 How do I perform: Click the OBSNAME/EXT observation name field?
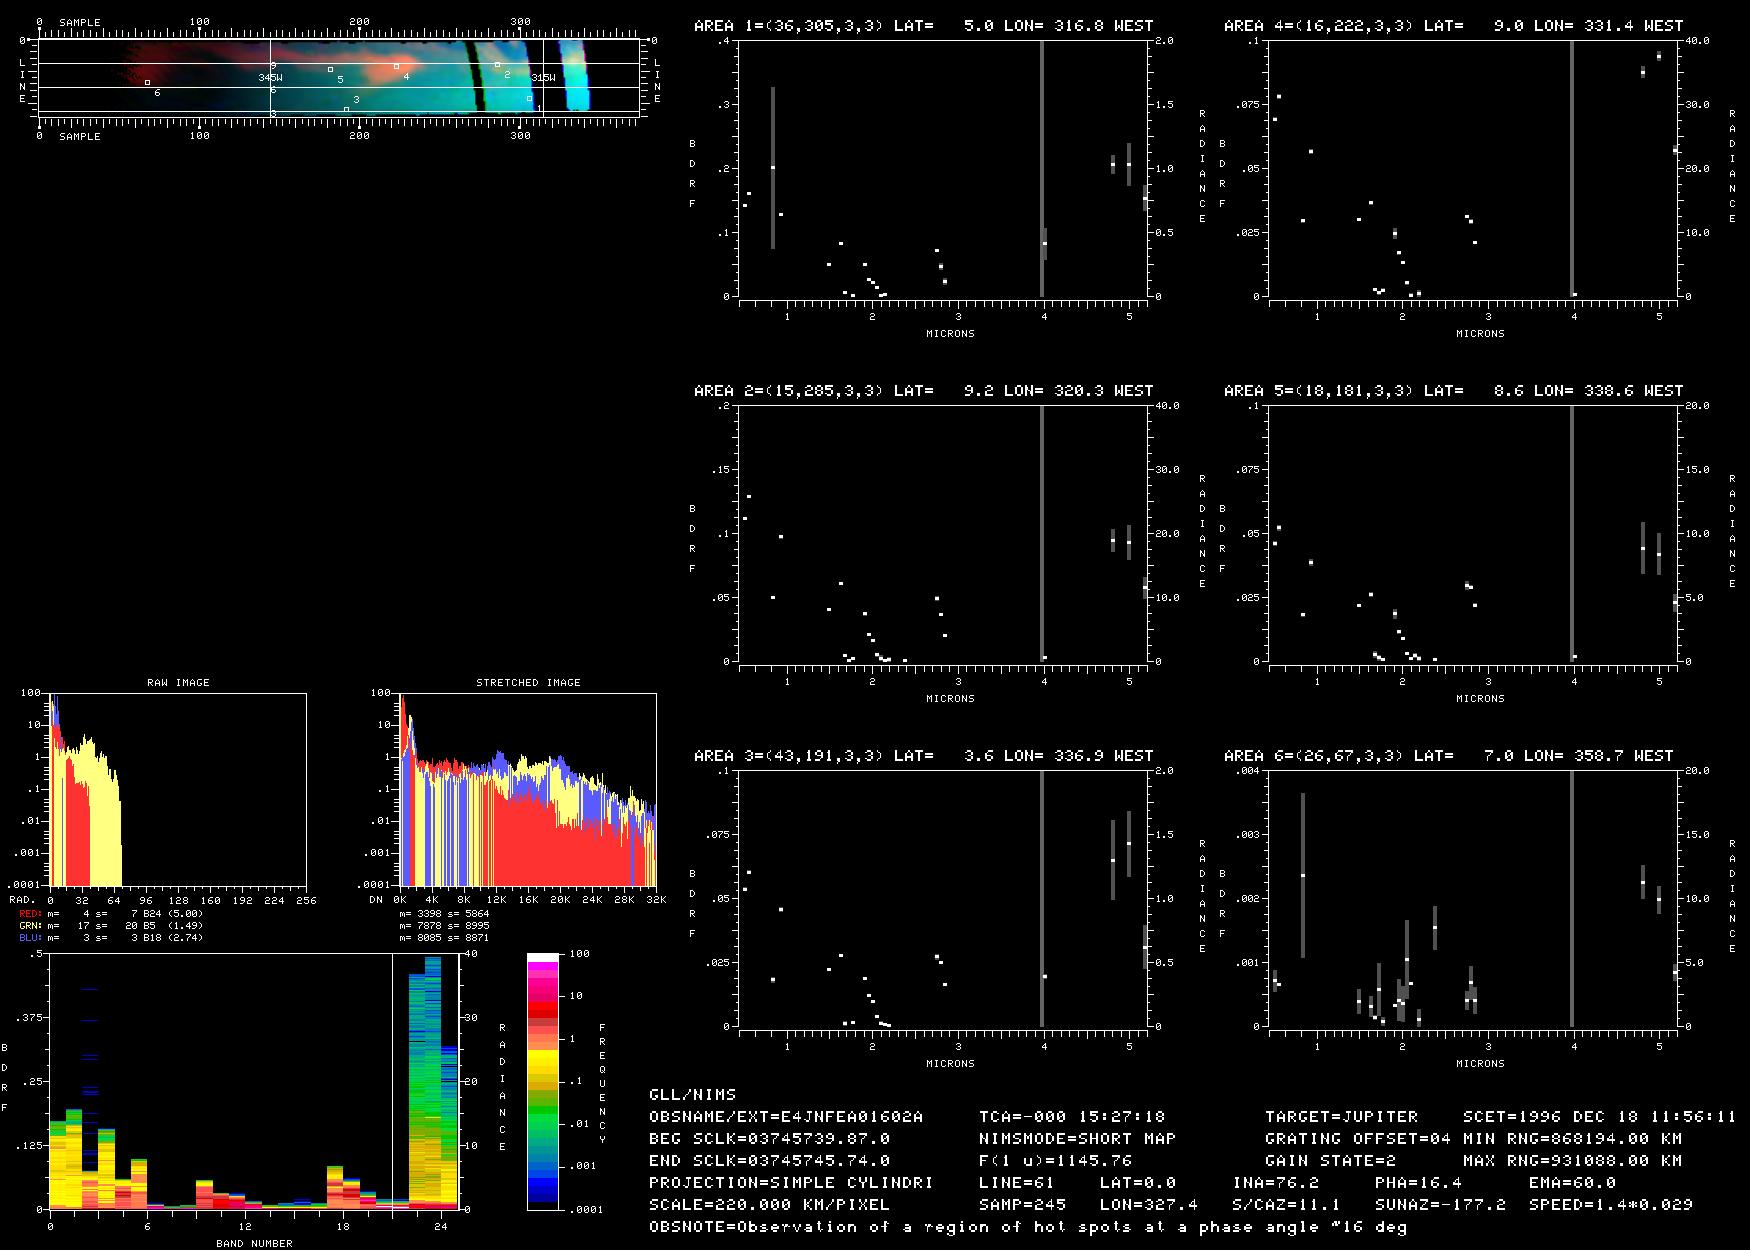tap(786, 1117)
